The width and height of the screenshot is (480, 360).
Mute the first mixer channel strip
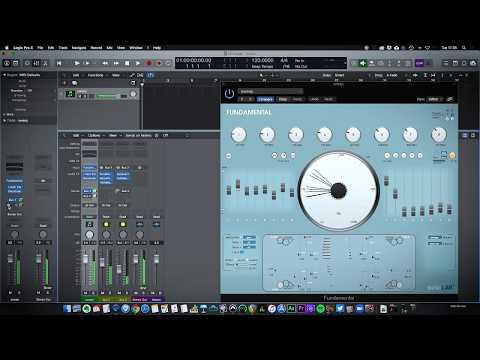tap(85, 293)
